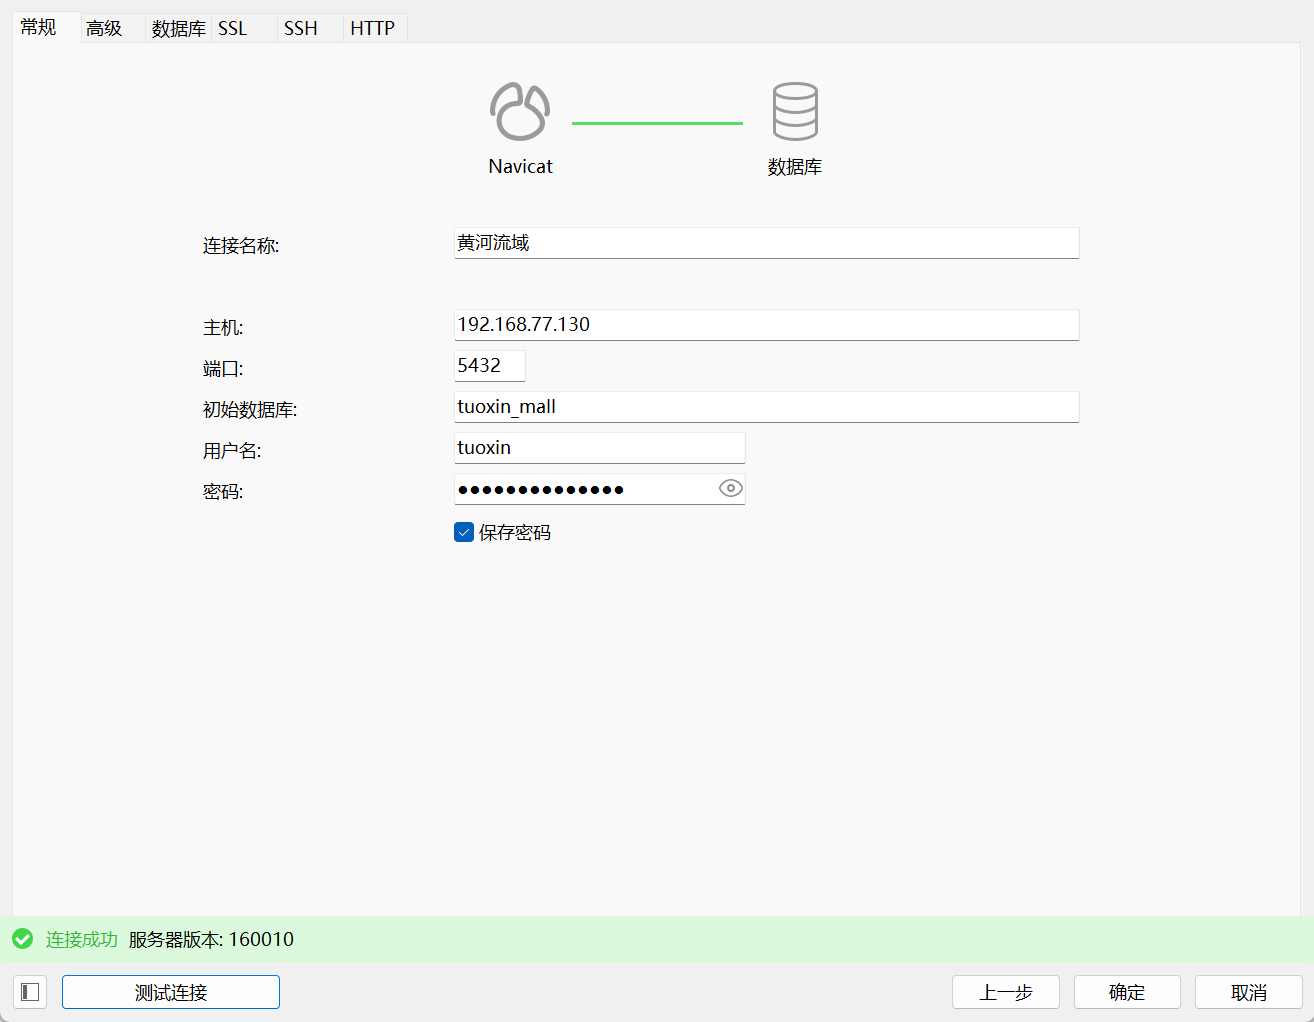This screenshot has height=1022, width=1314.
Task: Toggle the side panel icon button
Action: click(x=30, y=992)
